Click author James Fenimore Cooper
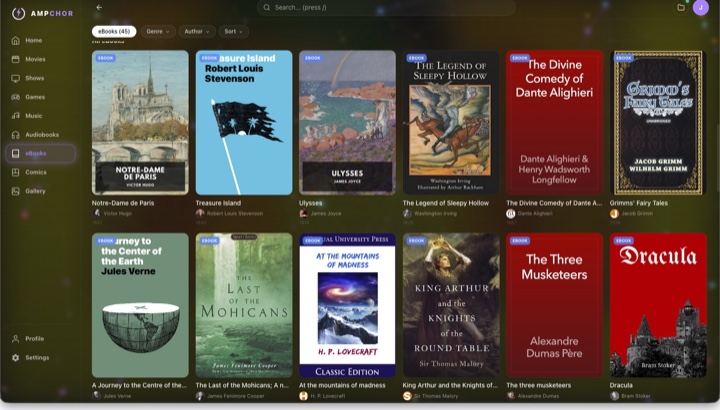 (236, 396)
